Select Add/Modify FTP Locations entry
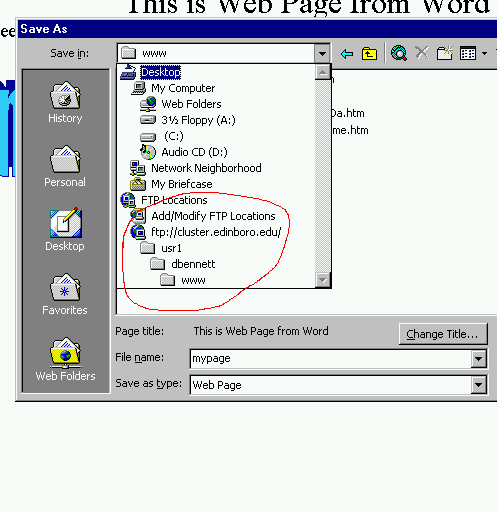Viewport: 497px width, 512px height. click(x=203, y=216)
